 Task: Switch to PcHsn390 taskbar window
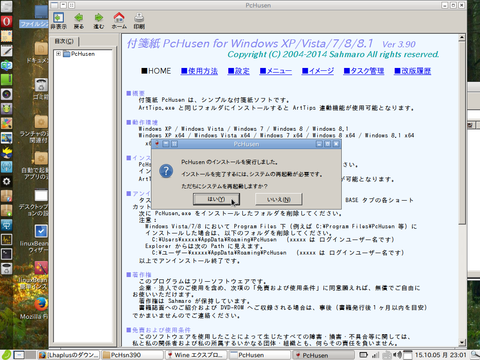coord(132,355)
